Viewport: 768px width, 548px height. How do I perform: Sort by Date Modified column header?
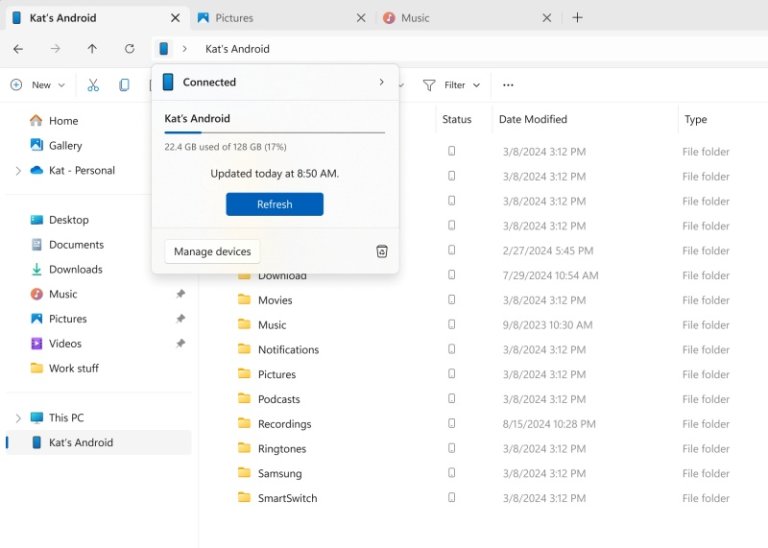(533, 119)
